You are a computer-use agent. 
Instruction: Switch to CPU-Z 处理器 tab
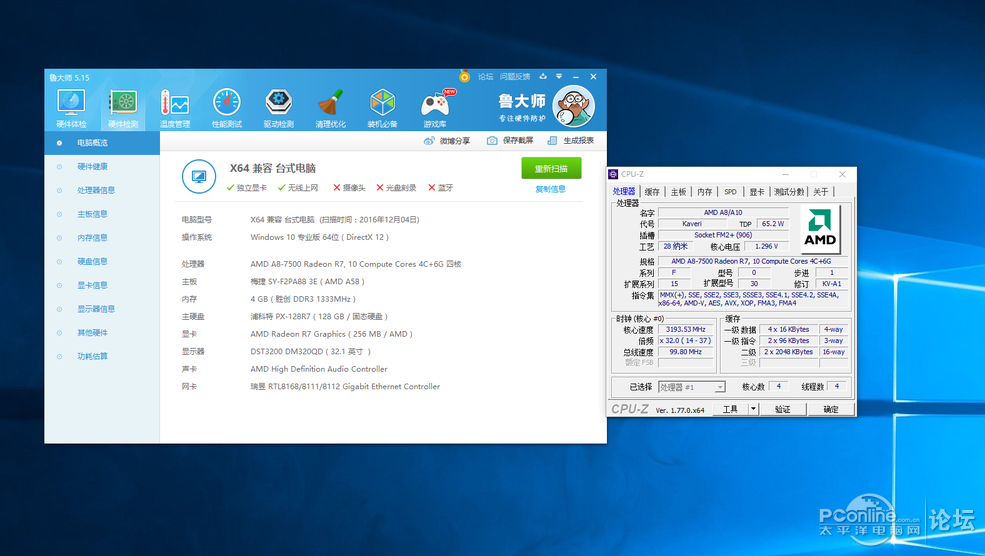(624, 192)
